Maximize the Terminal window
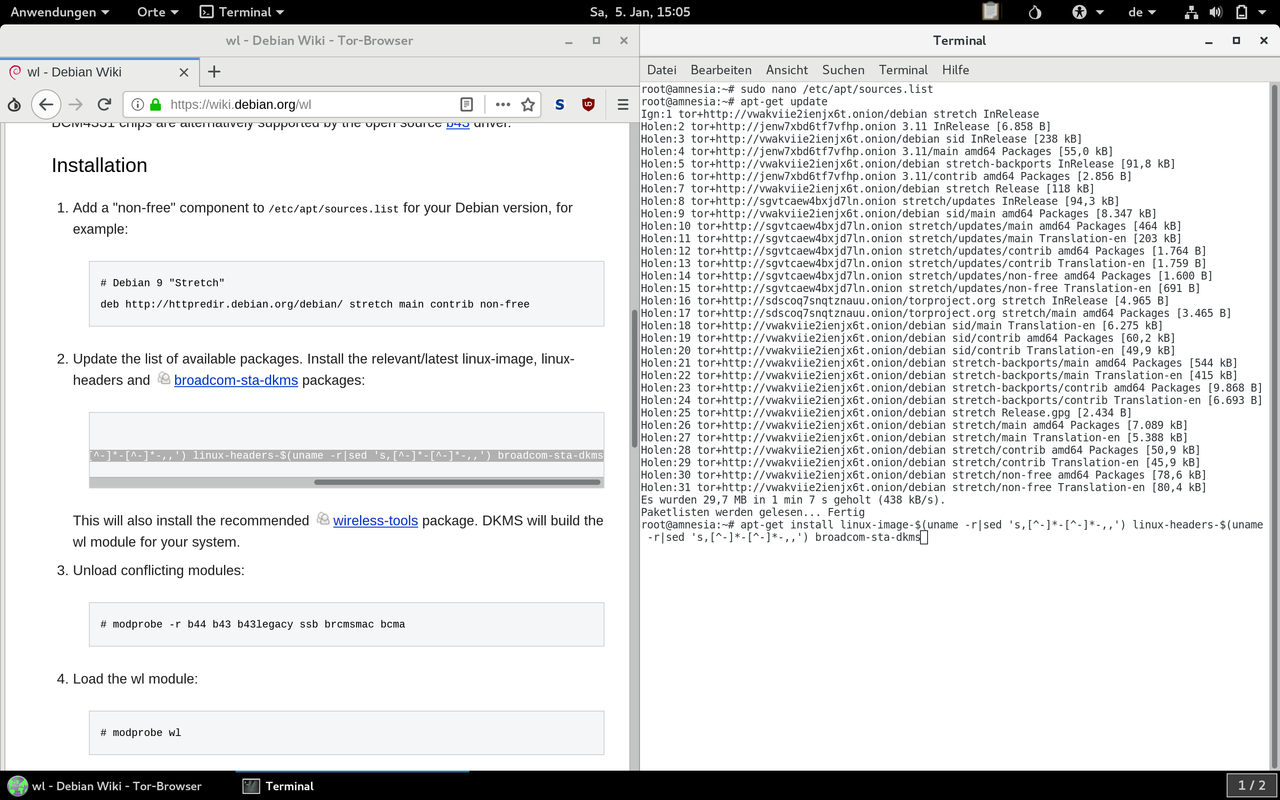Screen dimensions: 1280x800 click(x=1236, y=41)
